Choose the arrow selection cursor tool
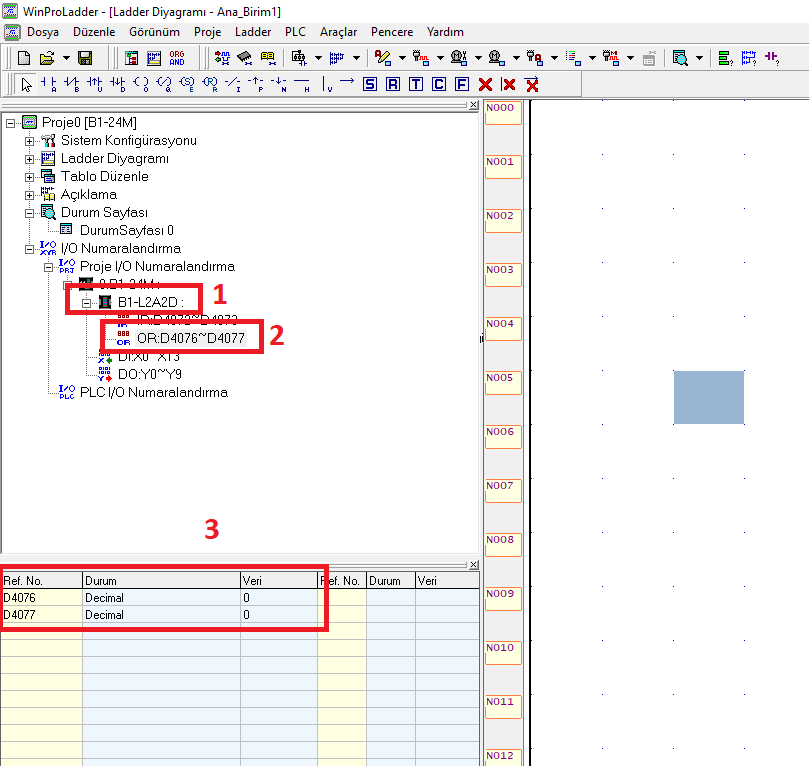 (26, 84)
